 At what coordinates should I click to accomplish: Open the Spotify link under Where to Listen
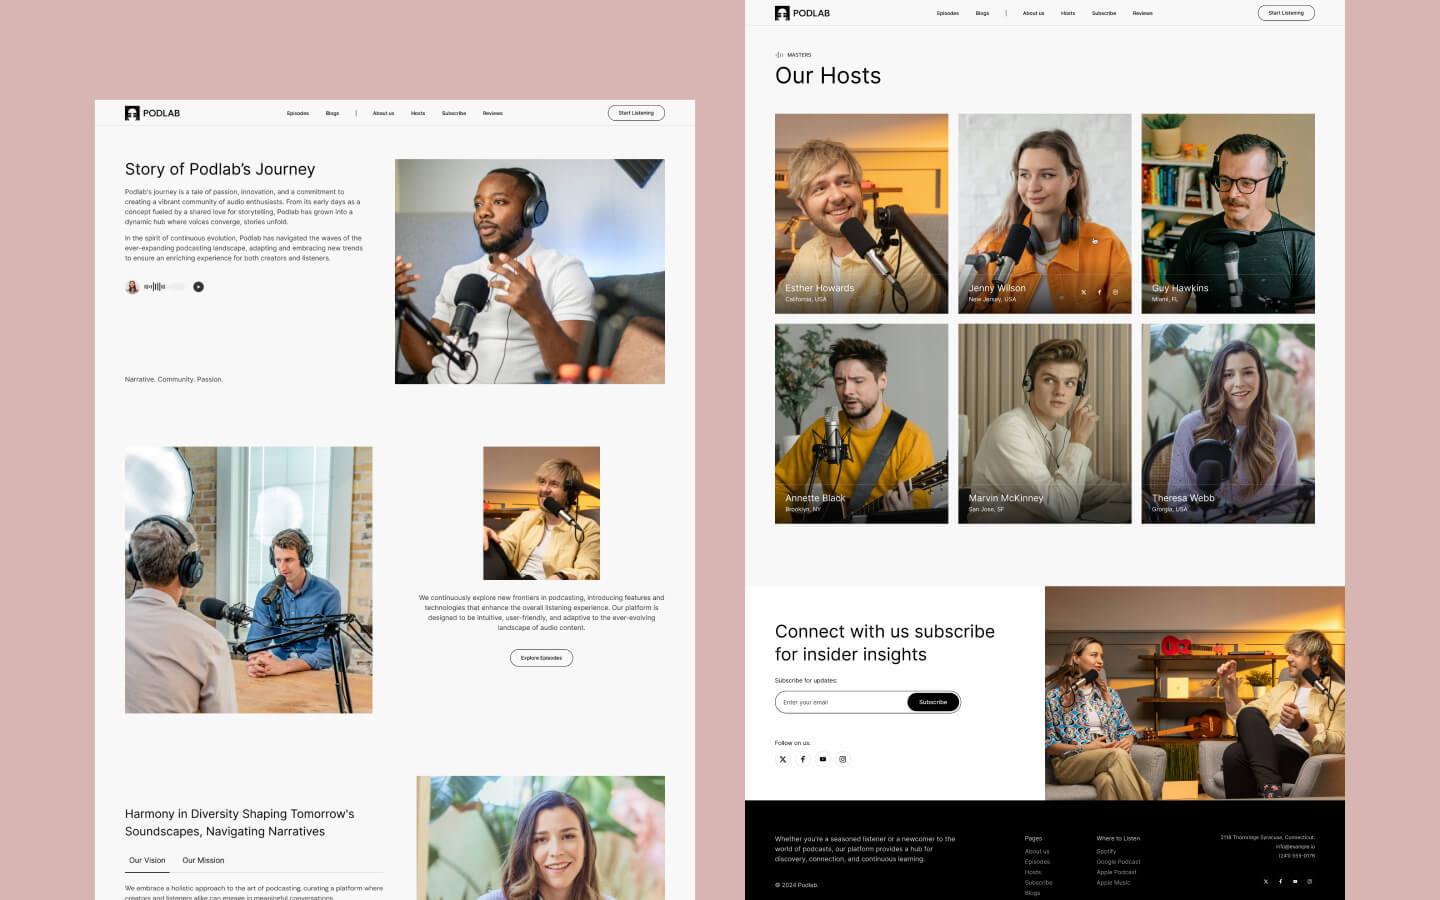pyautogui.click(x=1107, y=851)
